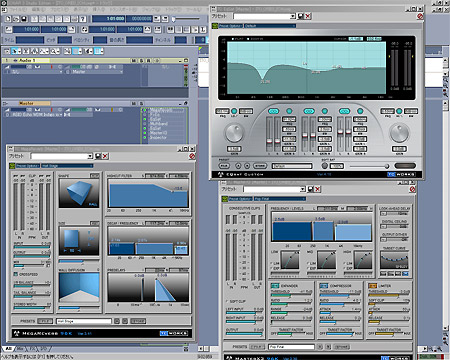Screen dimensions: 450x360
Task: Mute the Master bus with M button
Action: (x=134, y=104)
